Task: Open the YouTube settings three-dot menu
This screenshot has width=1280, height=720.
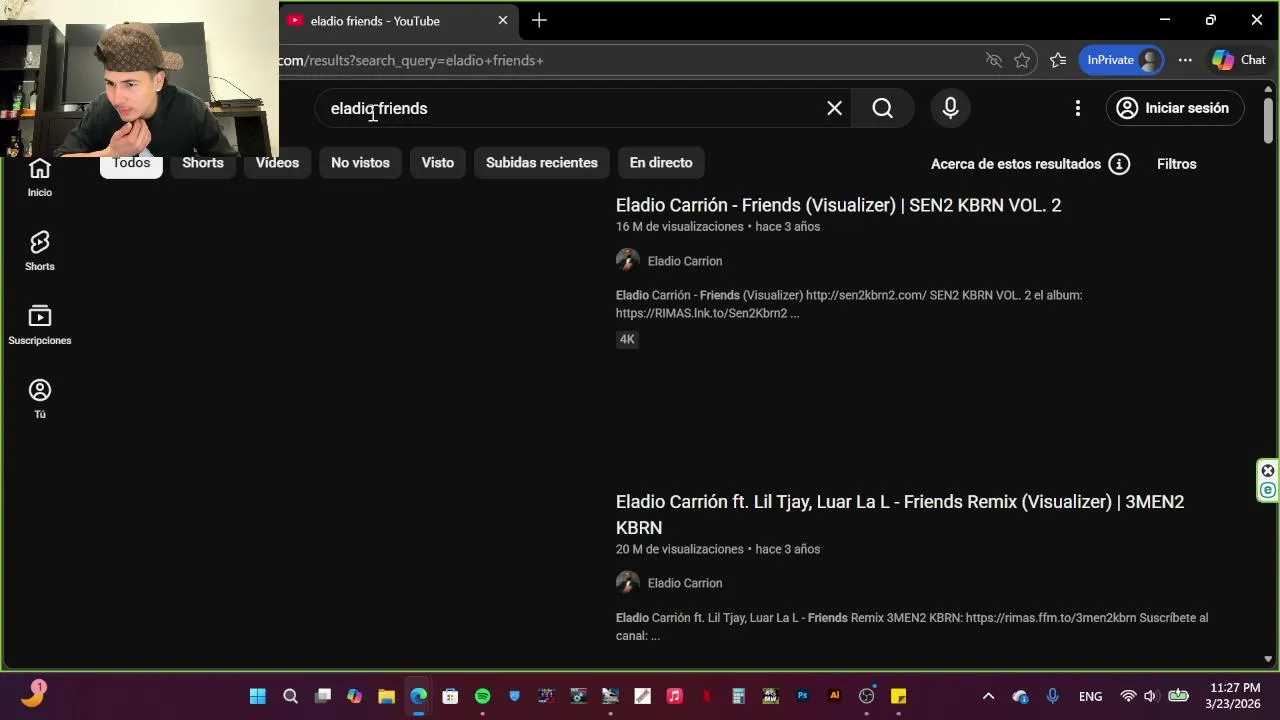Action: point(1077,108)
